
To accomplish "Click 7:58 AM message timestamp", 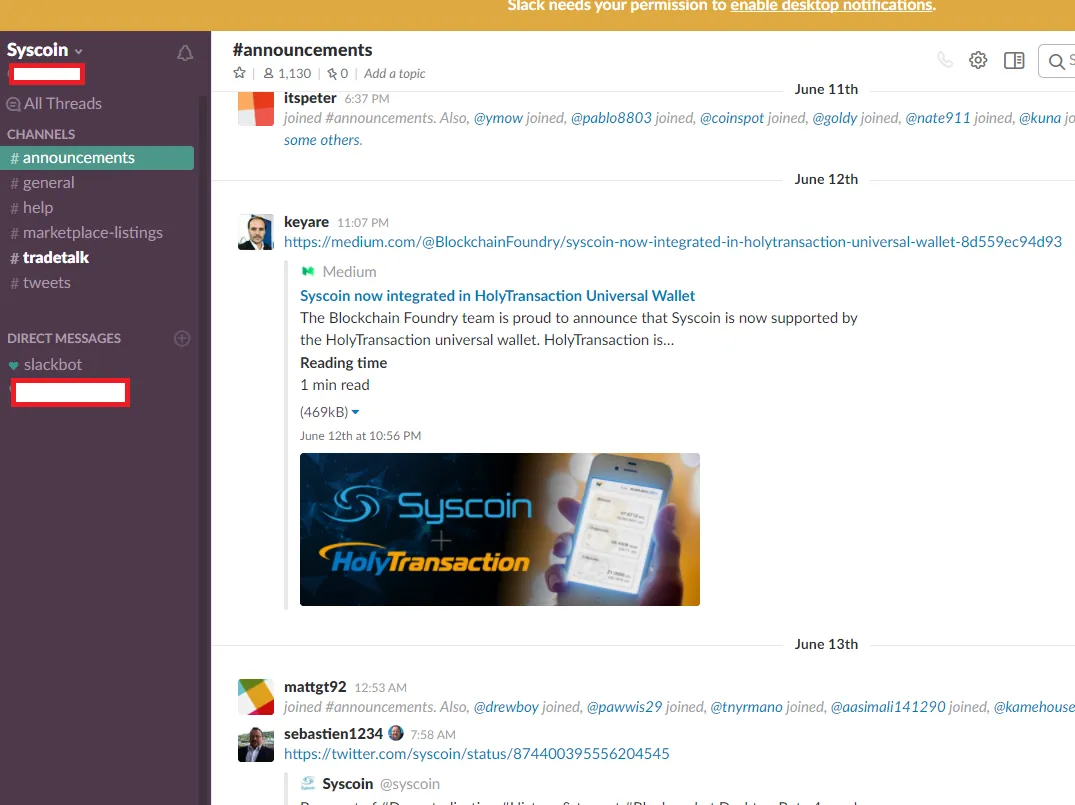I will pyautogui.click(x=433, y=734).
